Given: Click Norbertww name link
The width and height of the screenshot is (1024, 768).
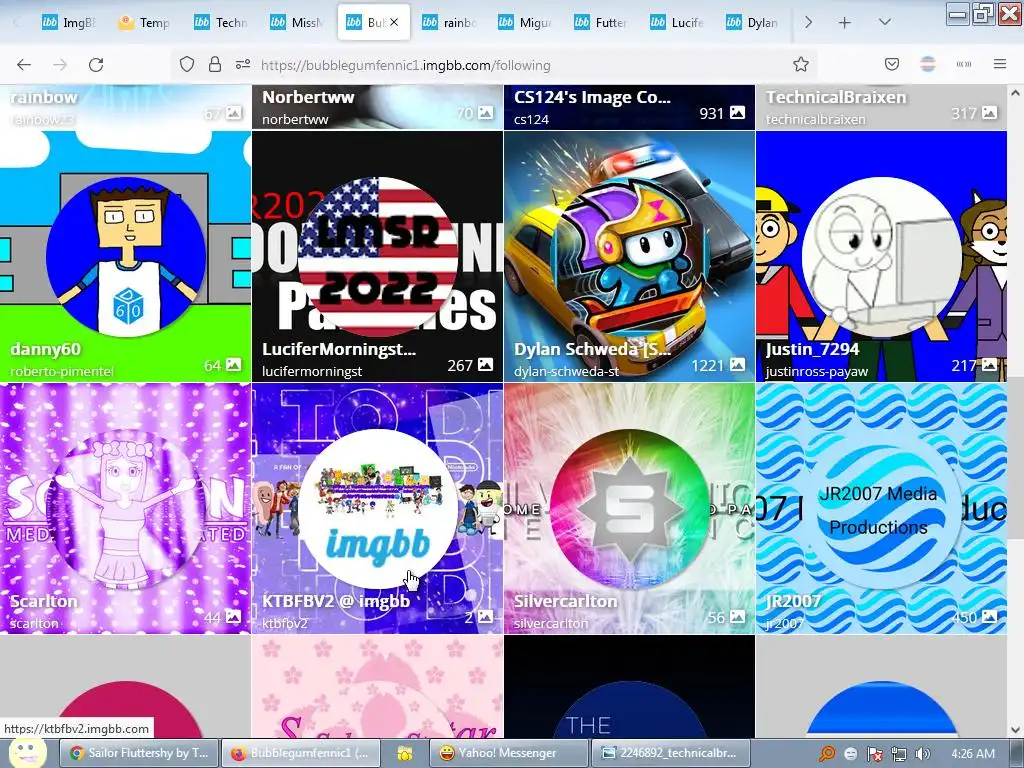Looking at the screenshot, I should point(308,97).
